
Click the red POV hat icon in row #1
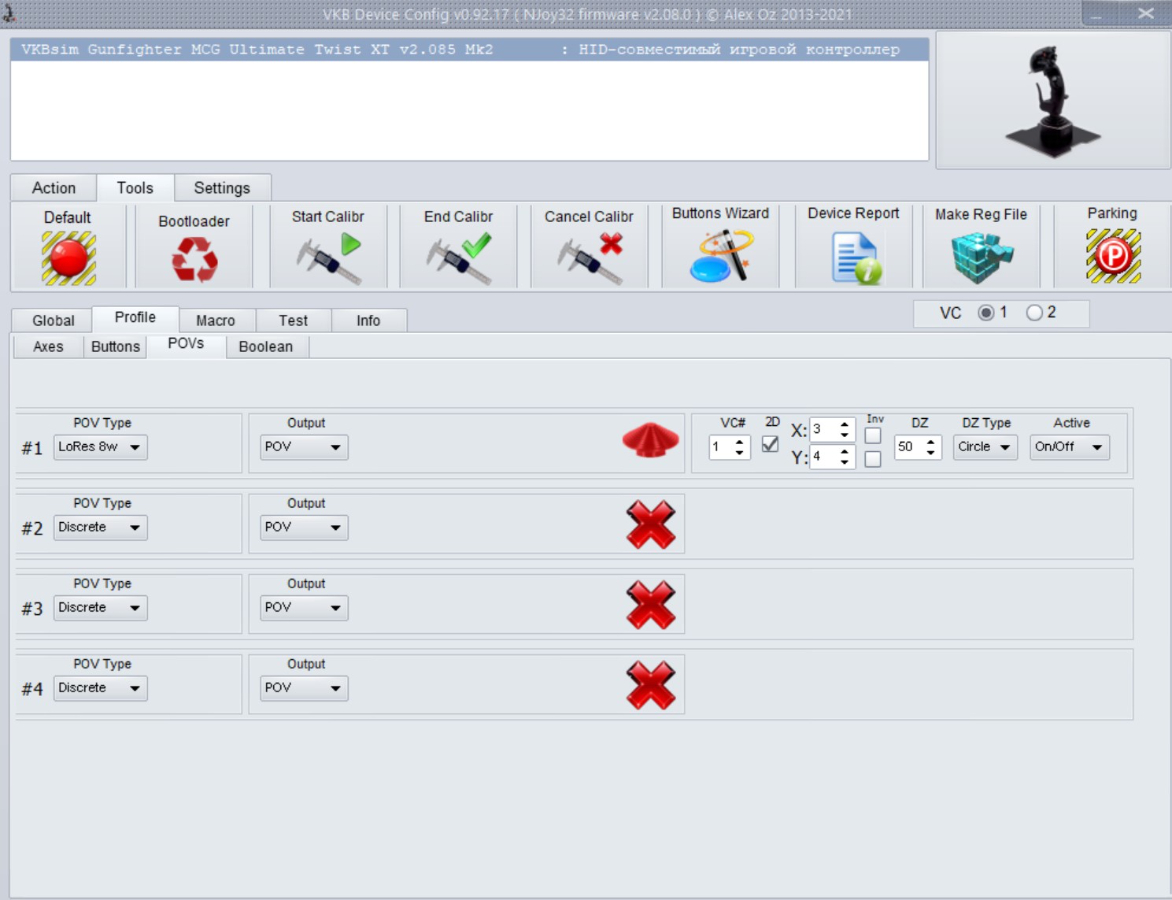[x=650, y=440]
